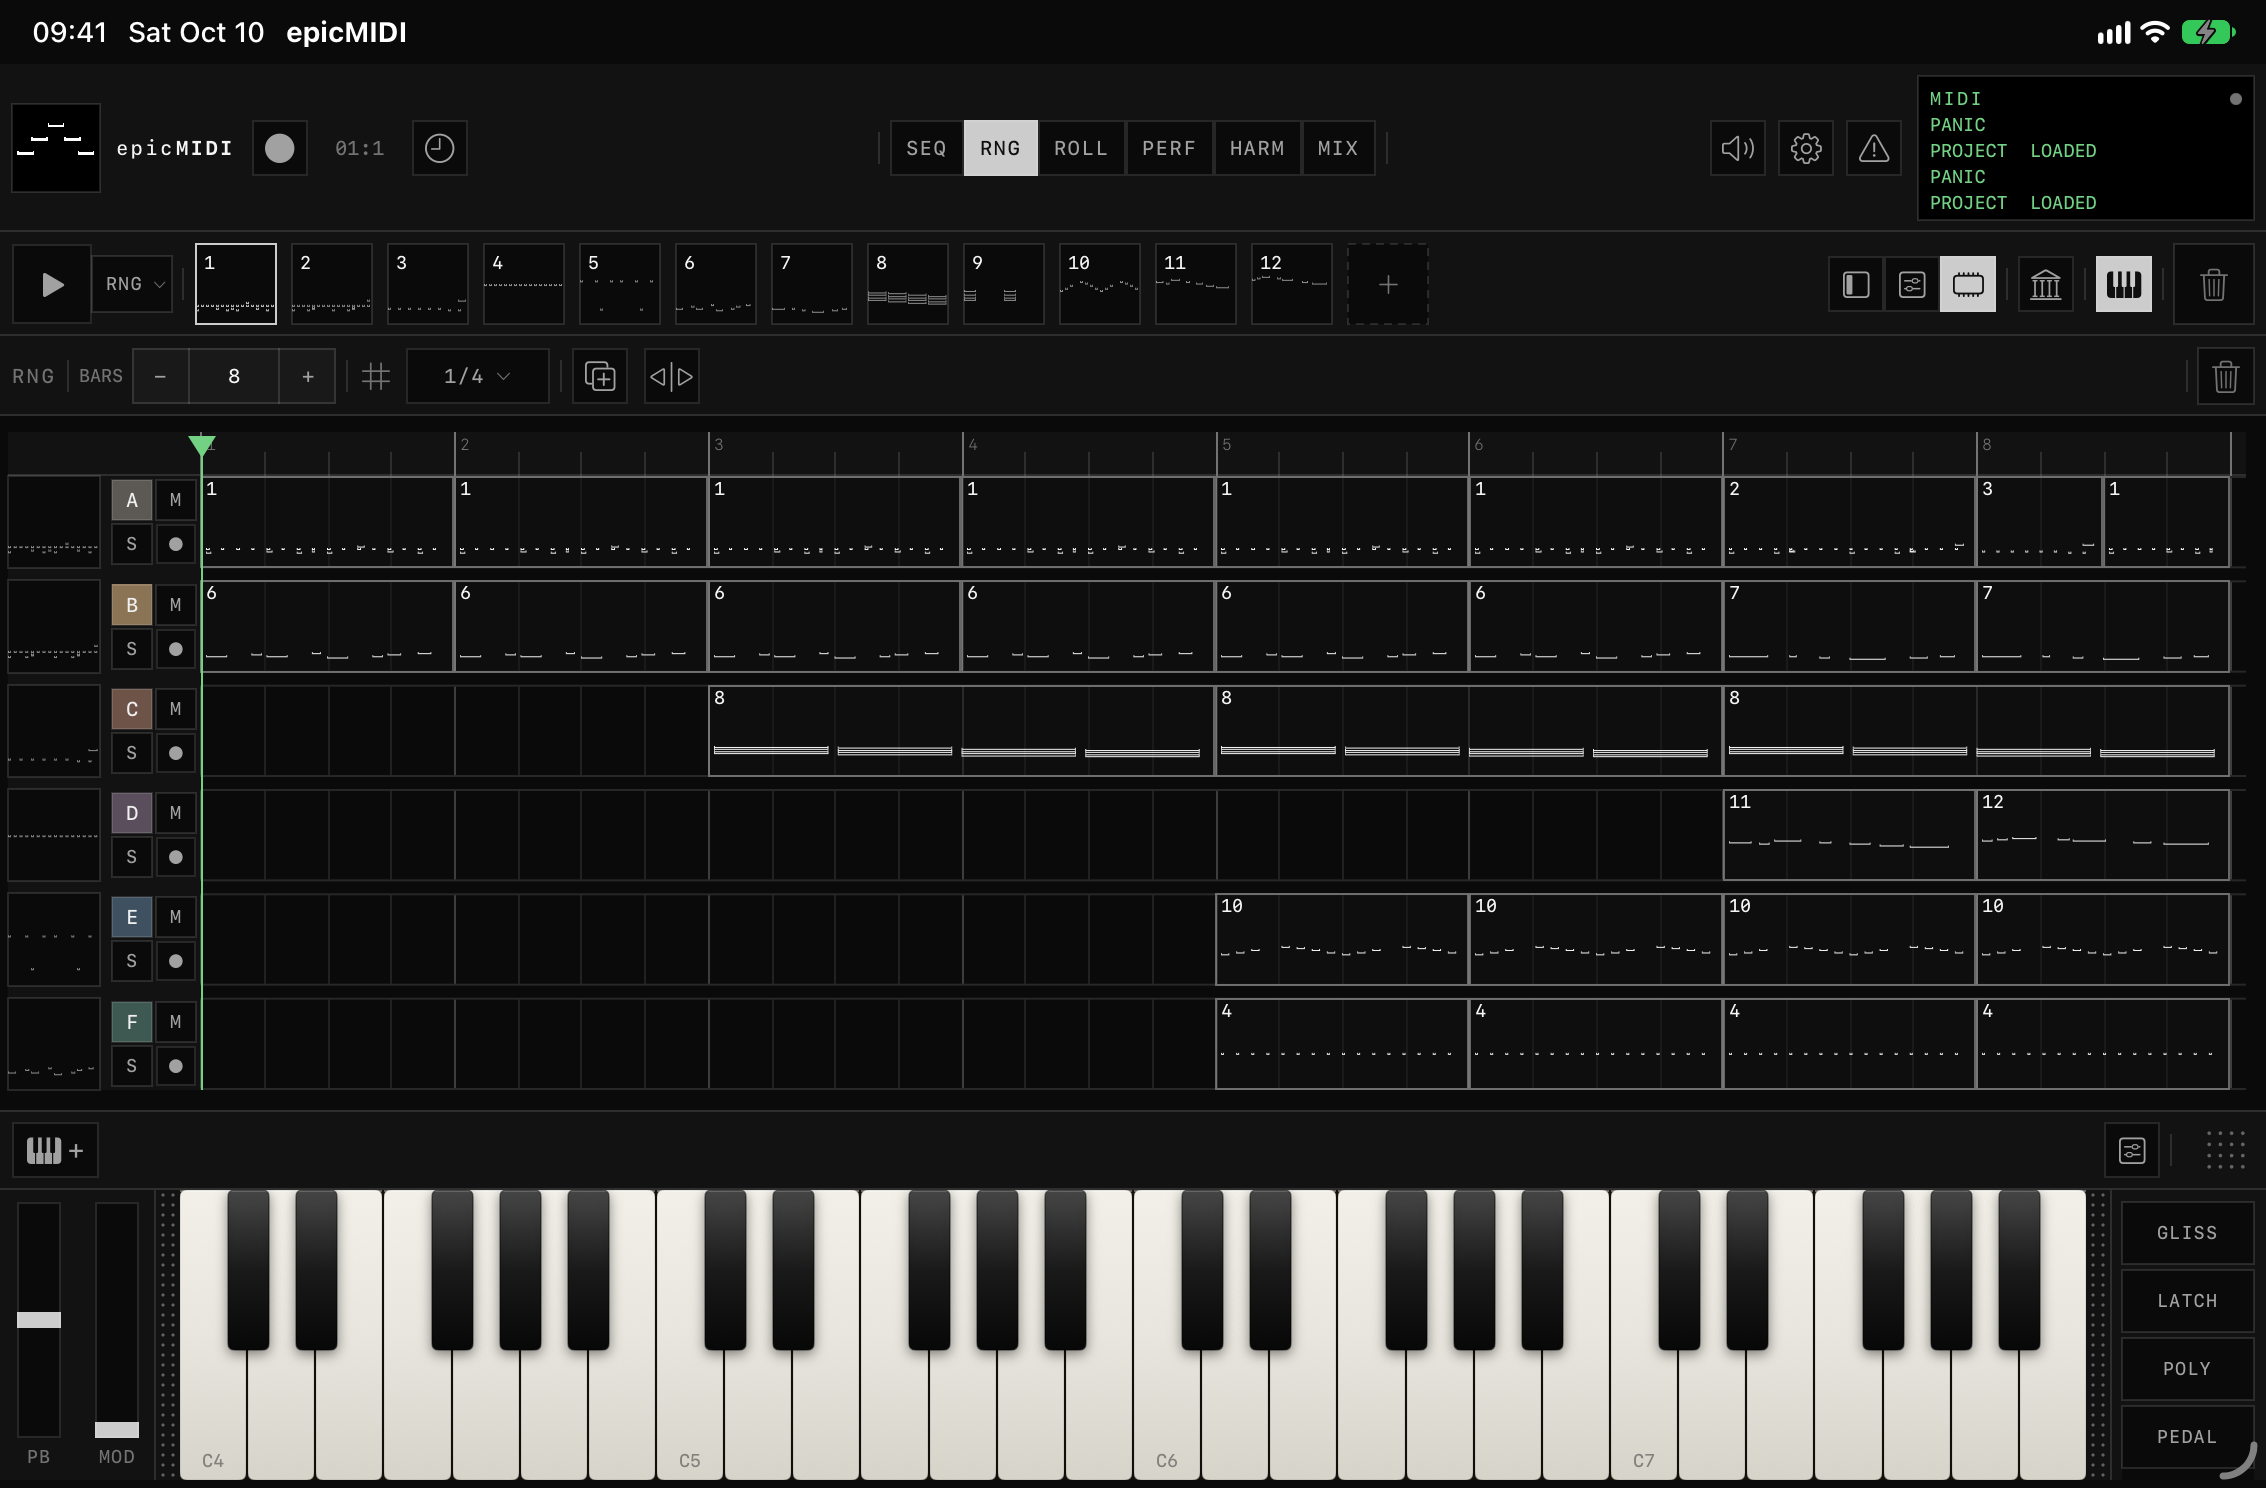Open the keyboard settings sliders icon
Viewport: 2266px width, 1488px height.
pos(2132,1150)
